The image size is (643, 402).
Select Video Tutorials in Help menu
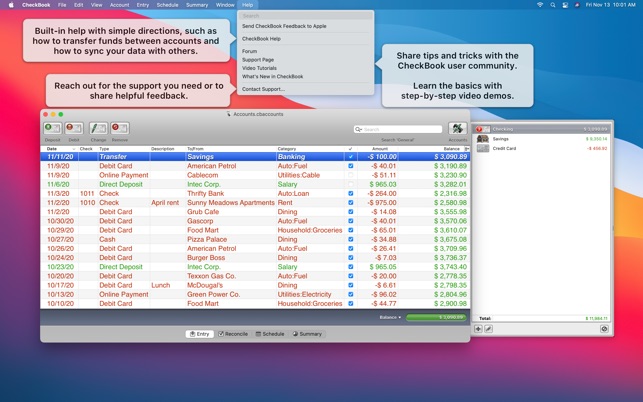[x=259, y=68]
